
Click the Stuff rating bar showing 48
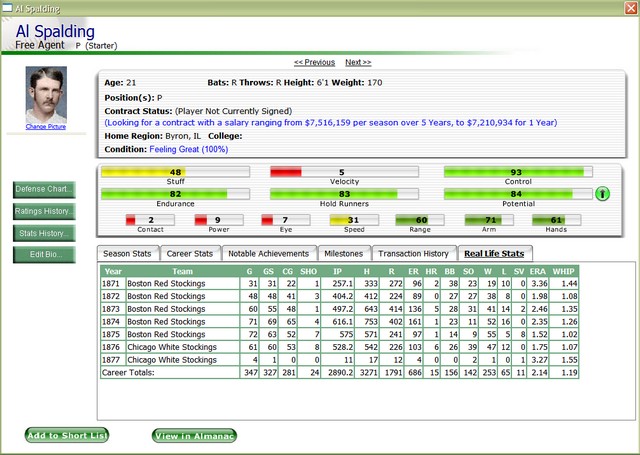click(x=176, y=172)
